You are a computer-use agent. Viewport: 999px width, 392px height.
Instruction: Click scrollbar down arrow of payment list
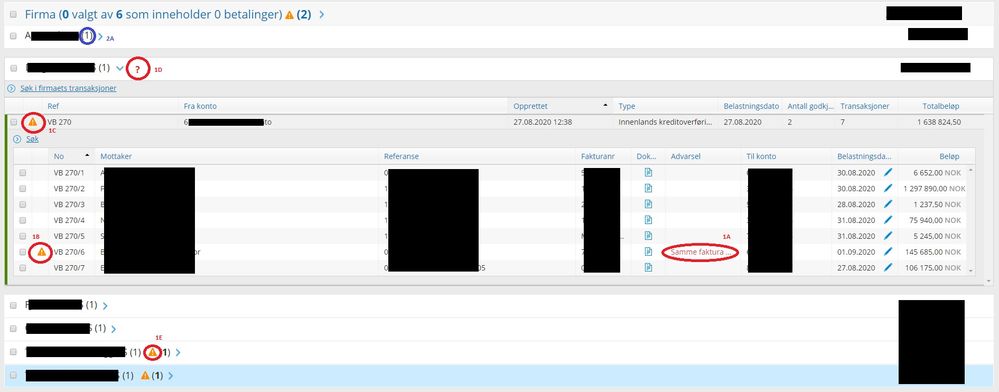tap(970, 272)
